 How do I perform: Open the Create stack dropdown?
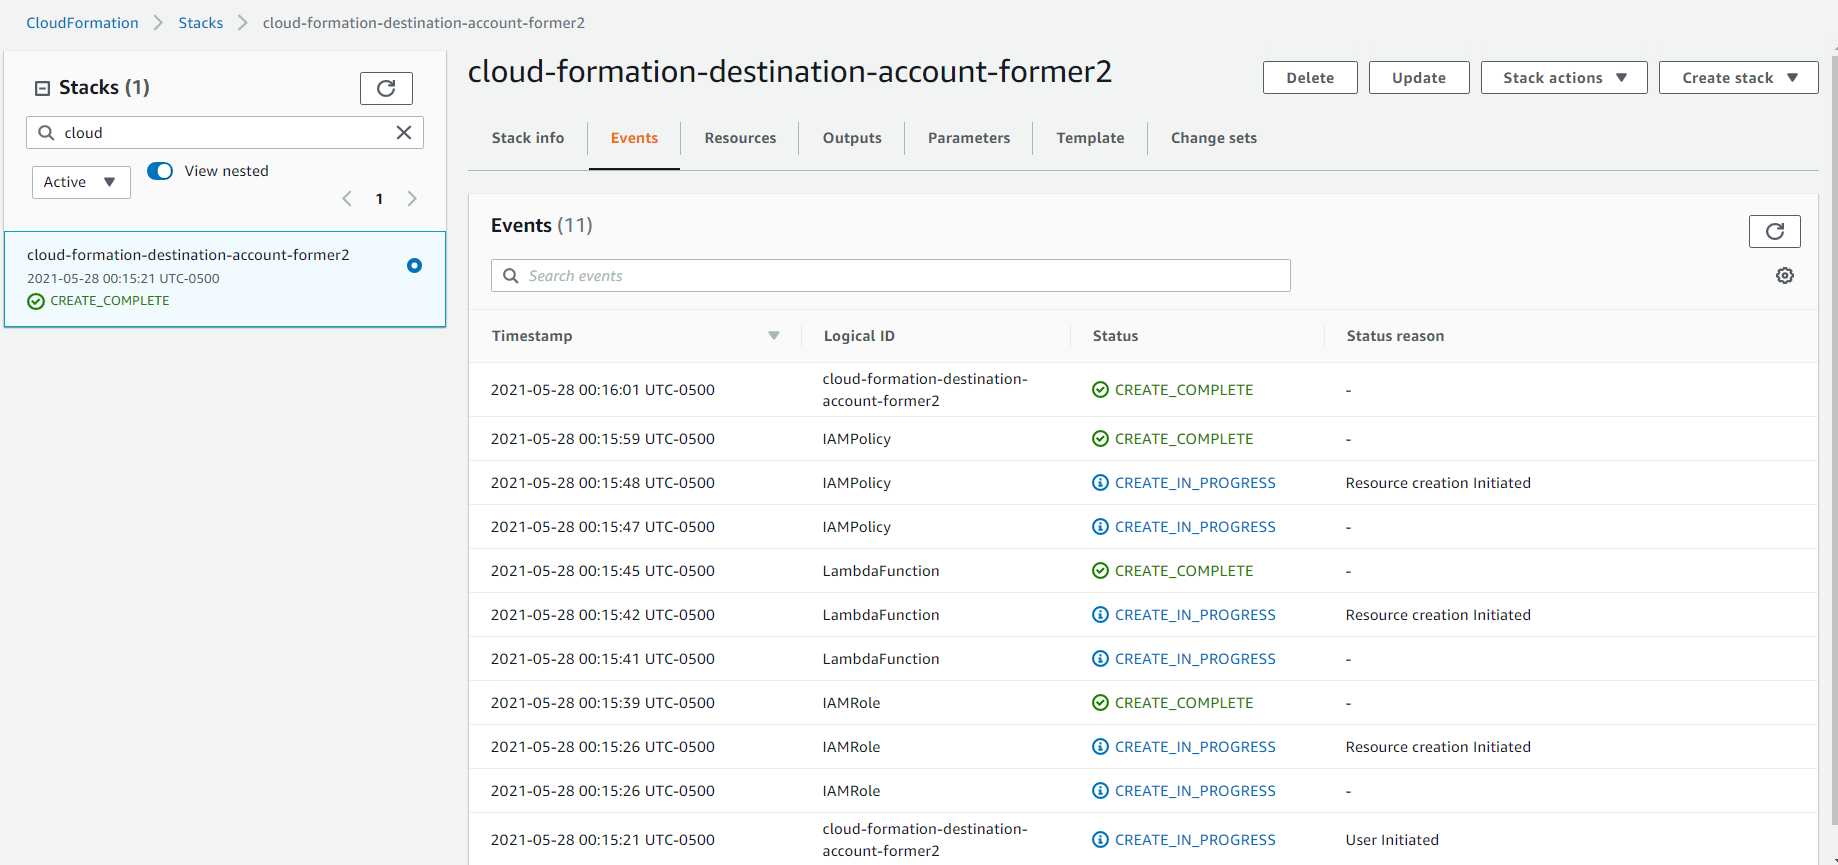tap(1738, 78)
